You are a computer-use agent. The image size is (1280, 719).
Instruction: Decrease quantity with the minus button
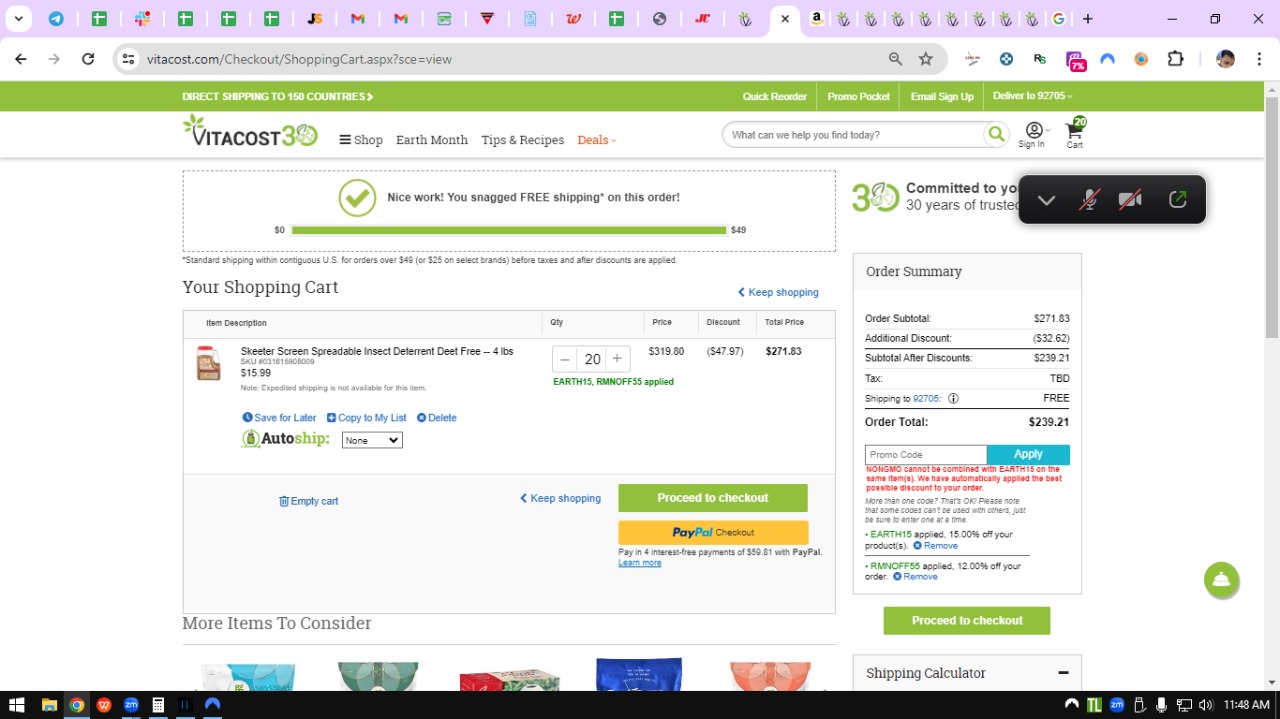[x=565, y=359]
